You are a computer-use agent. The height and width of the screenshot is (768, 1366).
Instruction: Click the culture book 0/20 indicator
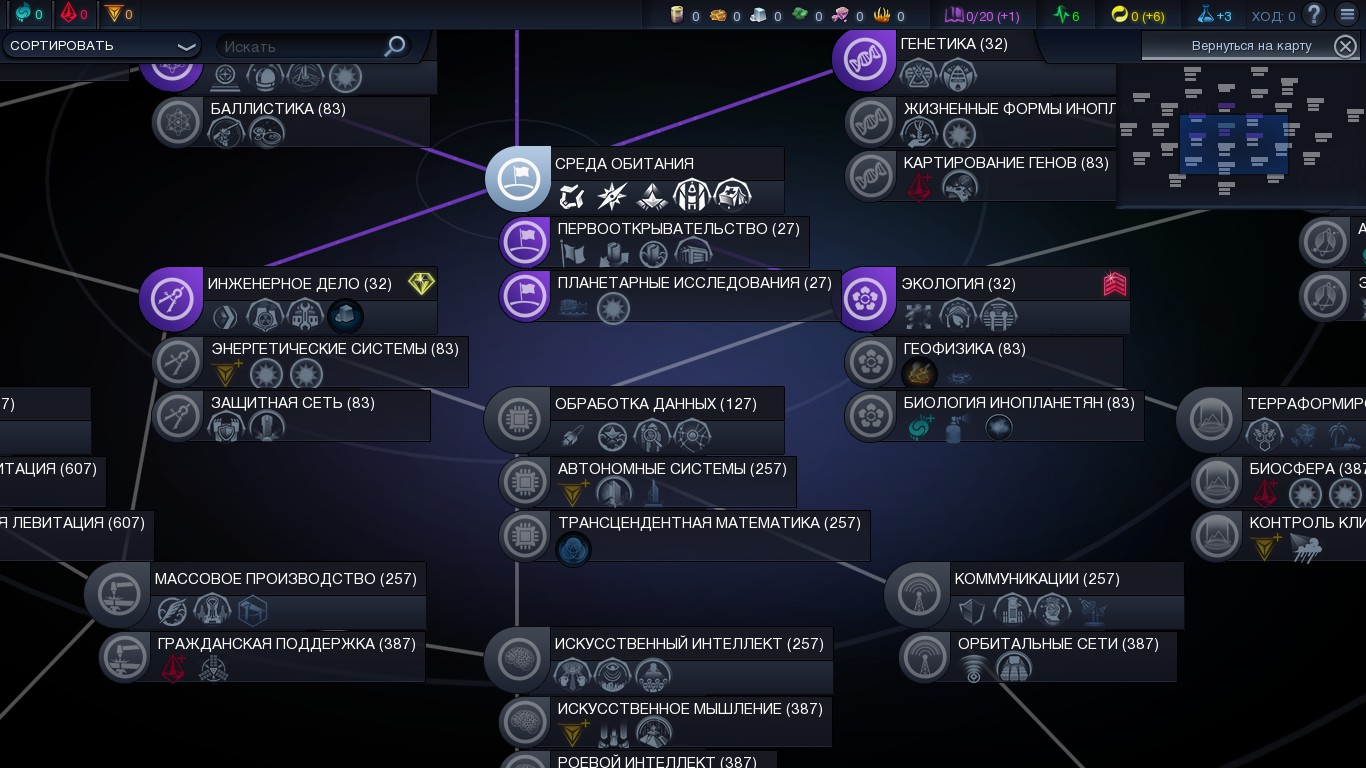[982, 15]
